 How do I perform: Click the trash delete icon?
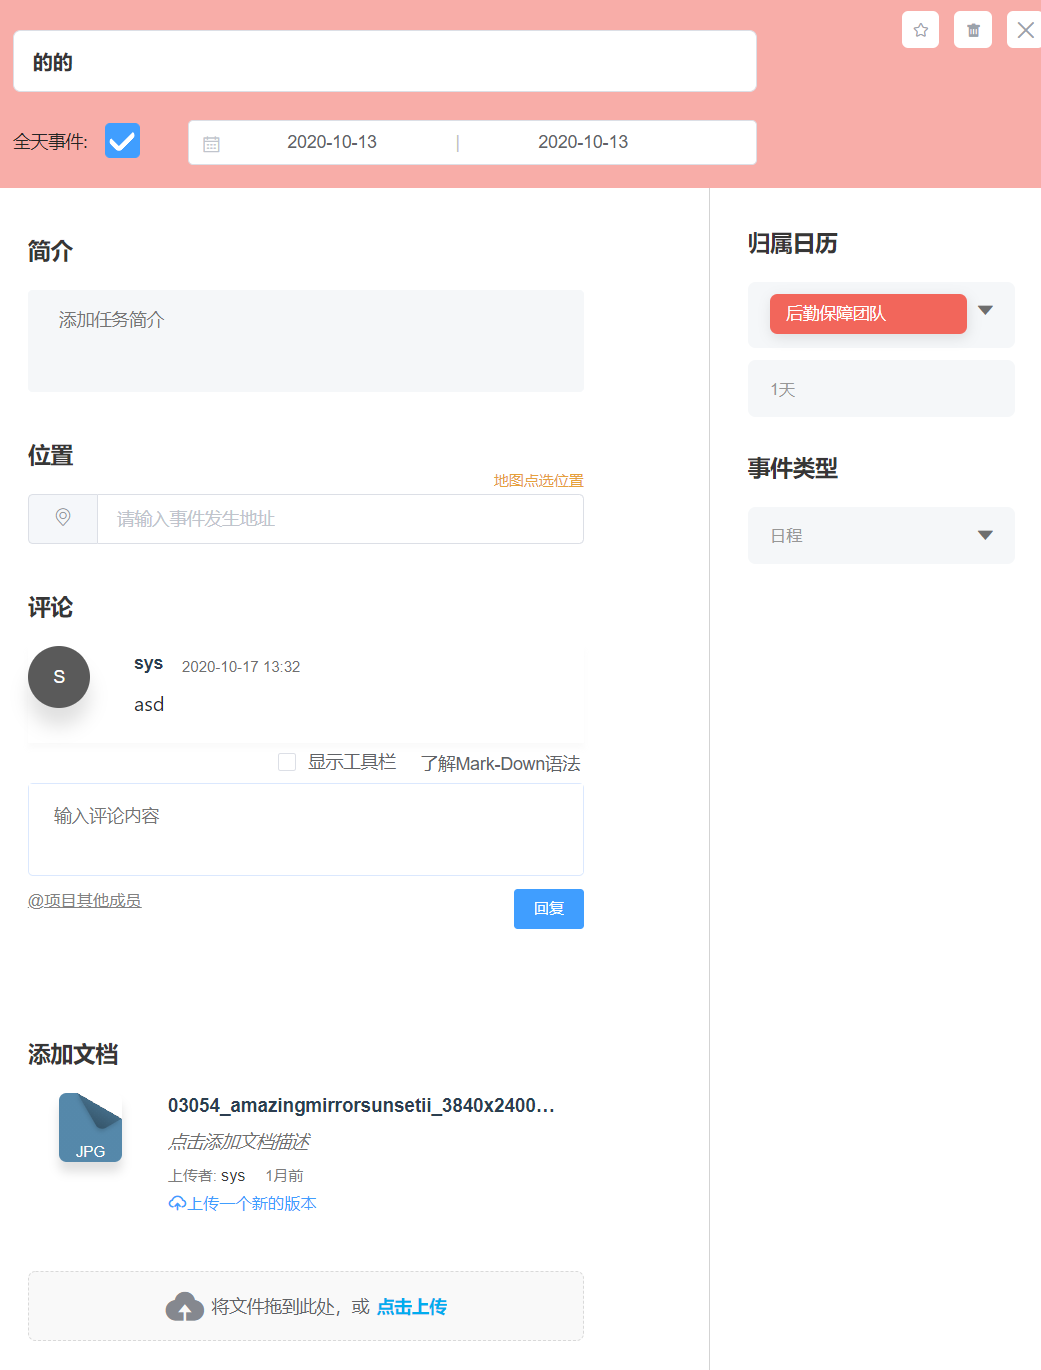973,30
